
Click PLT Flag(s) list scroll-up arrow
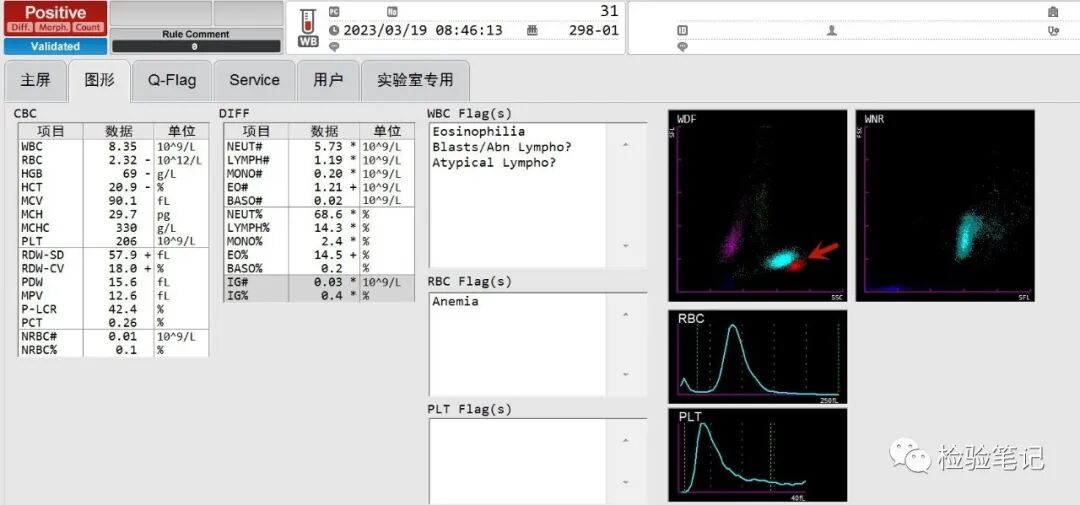pos(625,440)
